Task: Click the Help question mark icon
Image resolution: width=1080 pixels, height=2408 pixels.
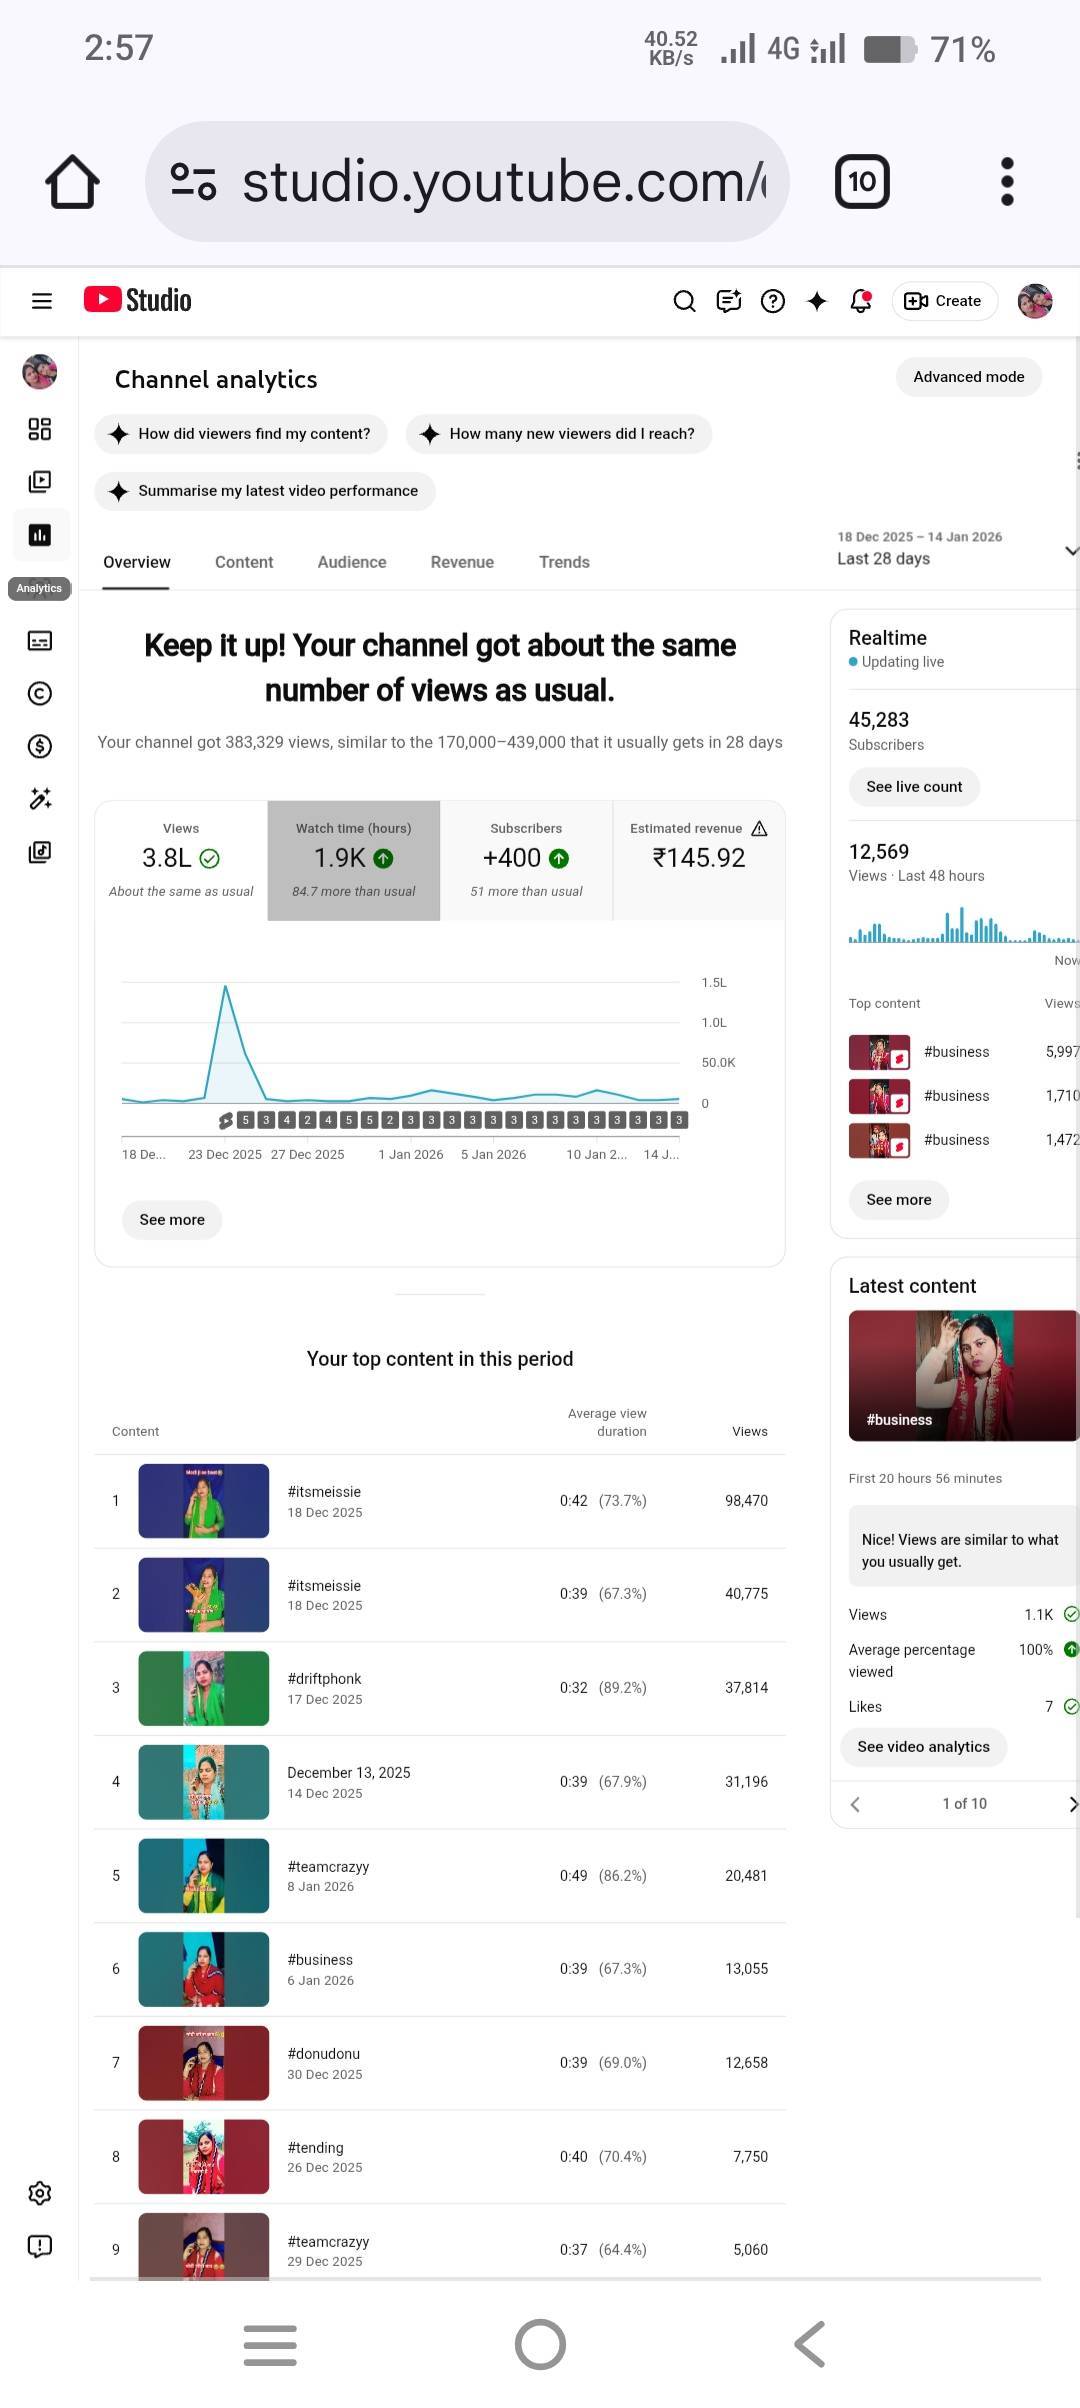Action: click(x=773, y=301)
